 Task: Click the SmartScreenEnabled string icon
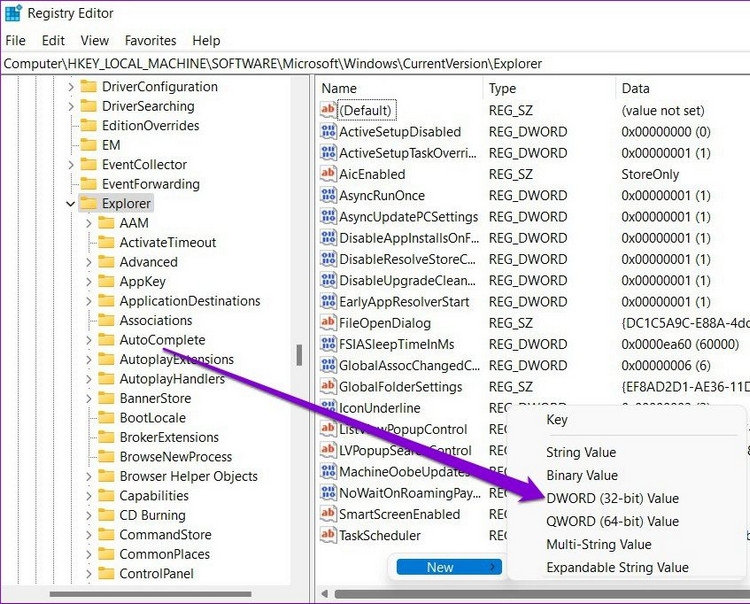click(x=328, y=514)
